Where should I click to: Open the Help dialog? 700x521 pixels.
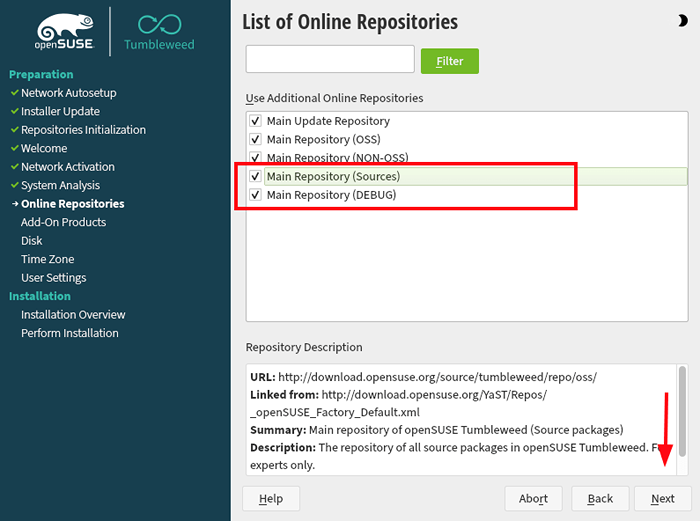point(271,498)
